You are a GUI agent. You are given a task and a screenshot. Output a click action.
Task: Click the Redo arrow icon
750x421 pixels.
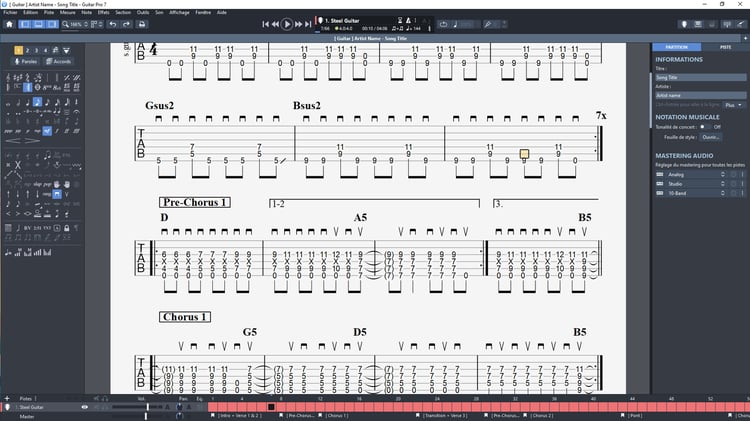(x=126, y=24)
